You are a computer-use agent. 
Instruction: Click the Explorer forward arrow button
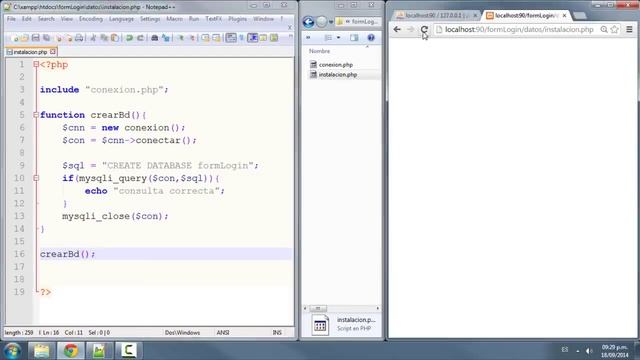tap(322, 22)
